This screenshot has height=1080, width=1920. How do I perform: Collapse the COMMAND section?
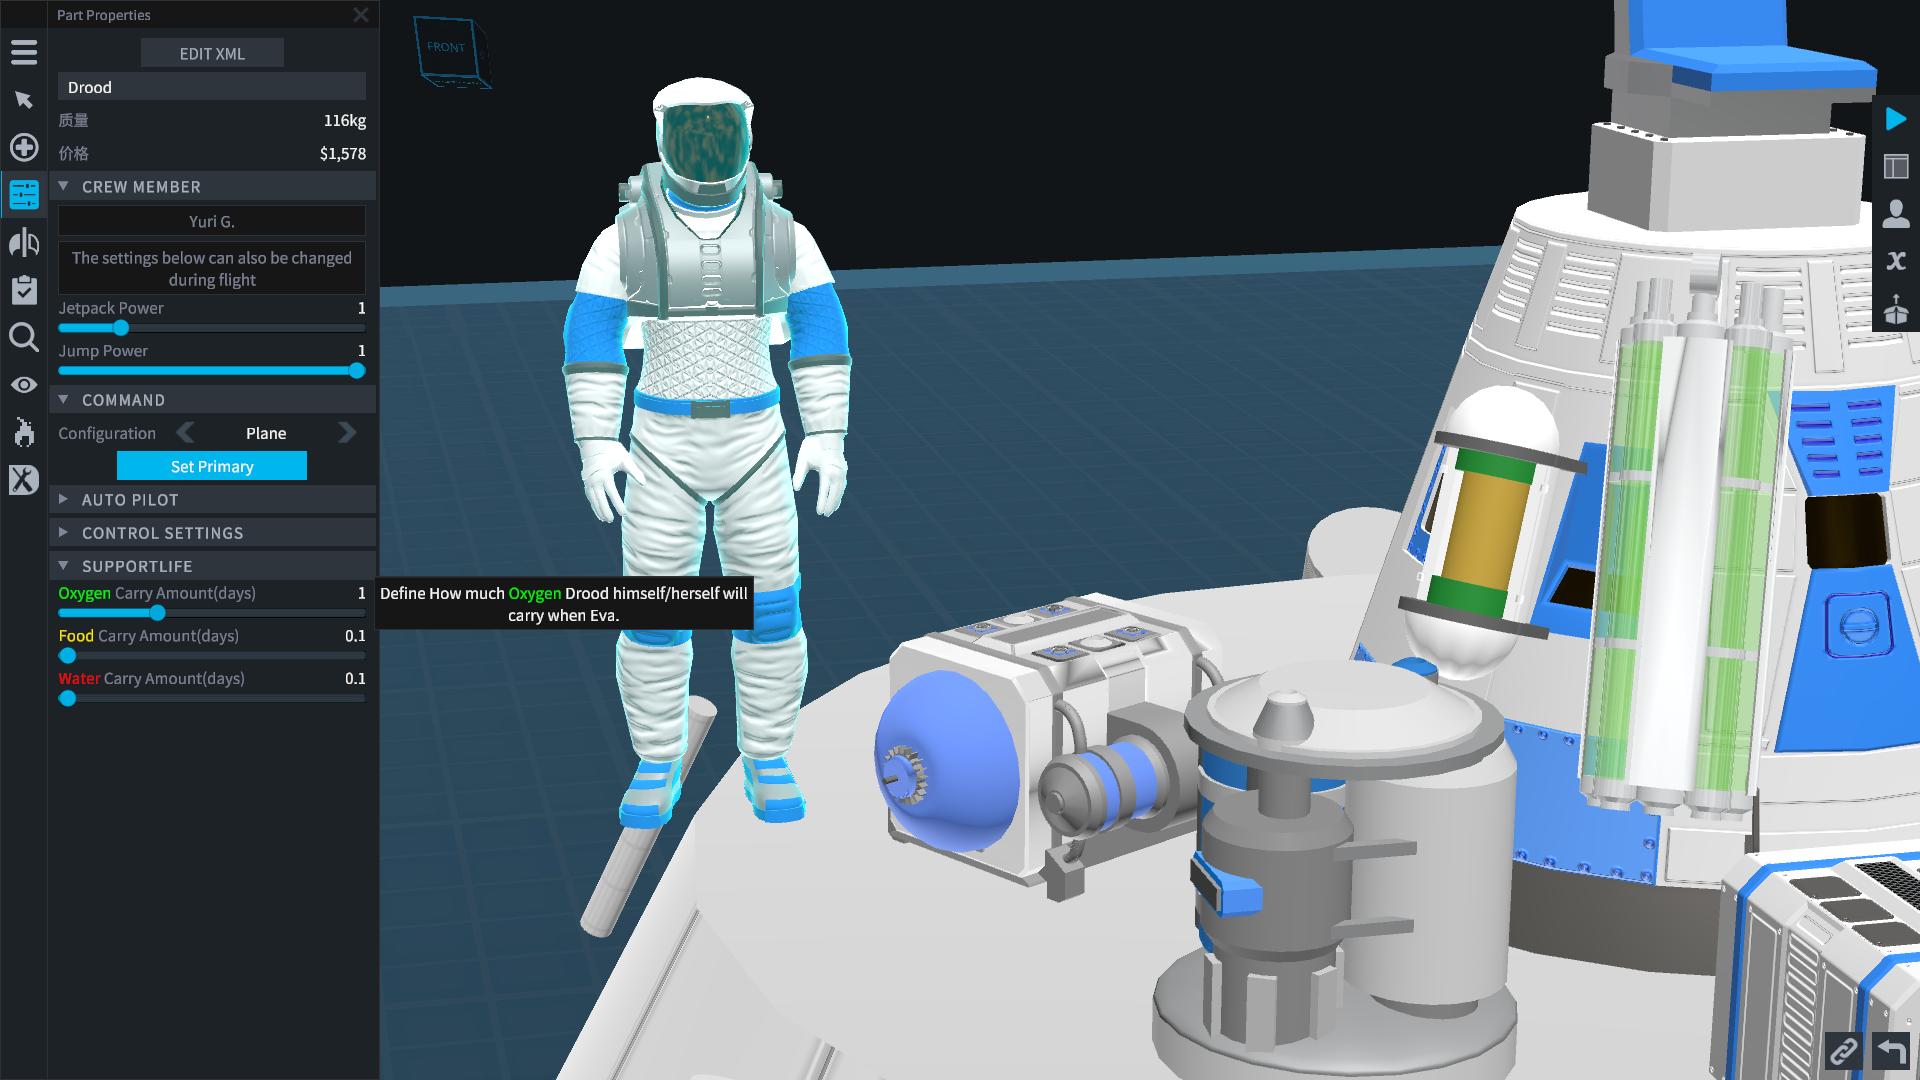coord(213,400)
